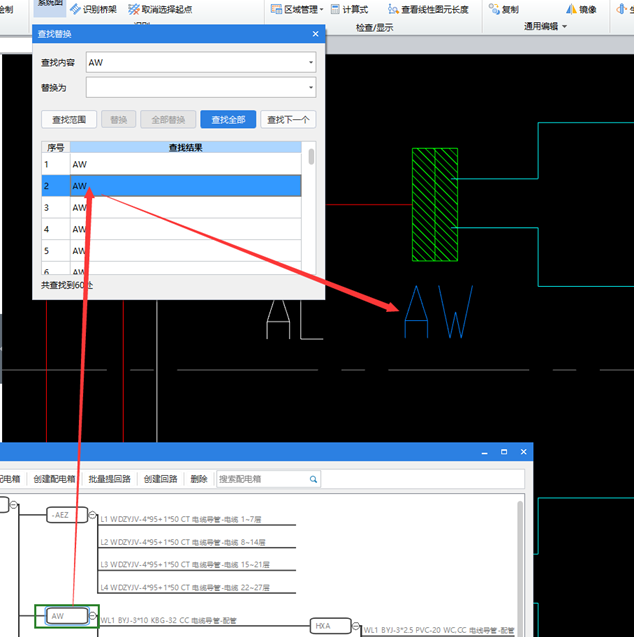Click the 查找全部 button
This screenshot has width=634, height=637.
coord(227,119)
